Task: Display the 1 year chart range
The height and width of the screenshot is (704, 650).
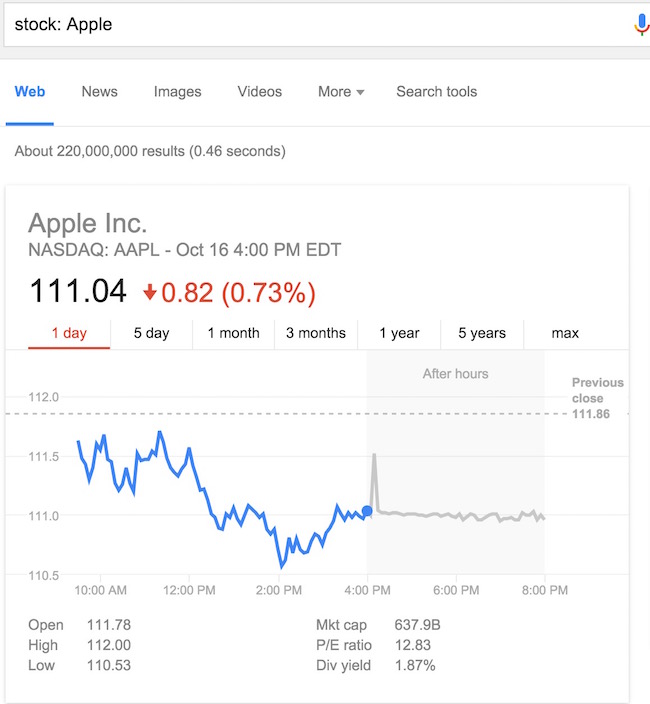Action: (x=399, y=334)
